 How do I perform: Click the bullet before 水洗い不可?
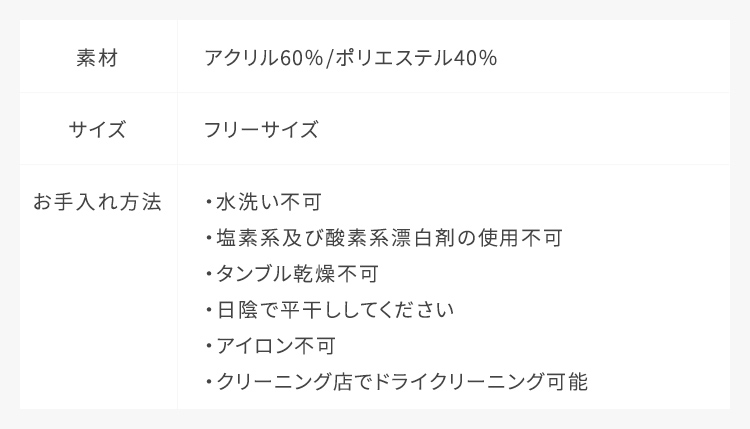click(208, 203)
